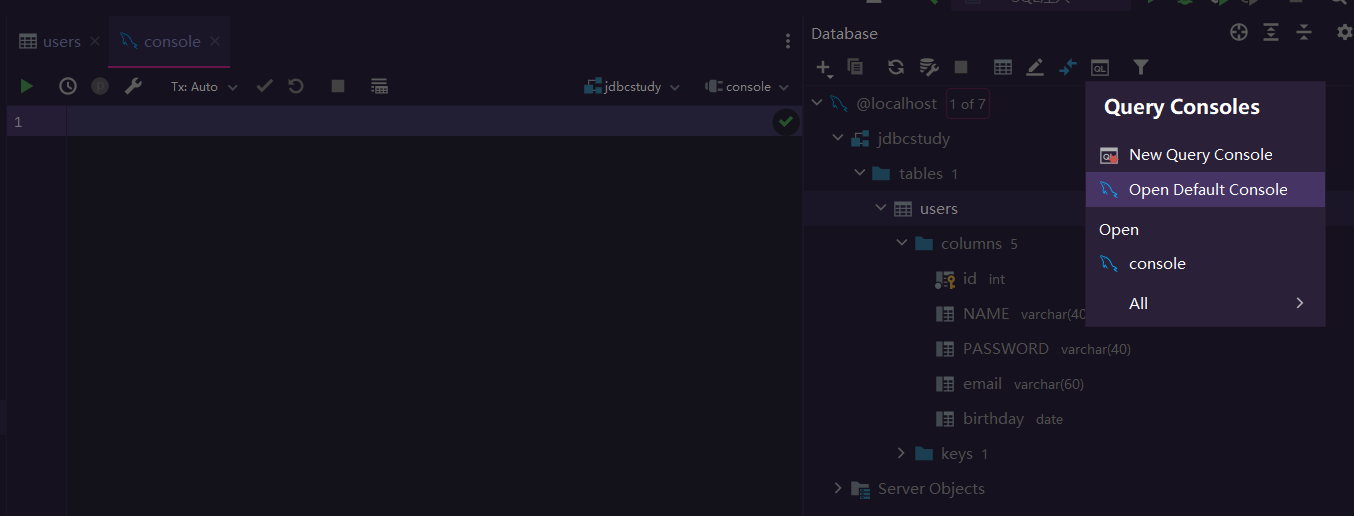Expand the Server Objects node
The width and height of the screenshot is (1354, 516).
tap(838, 488)
